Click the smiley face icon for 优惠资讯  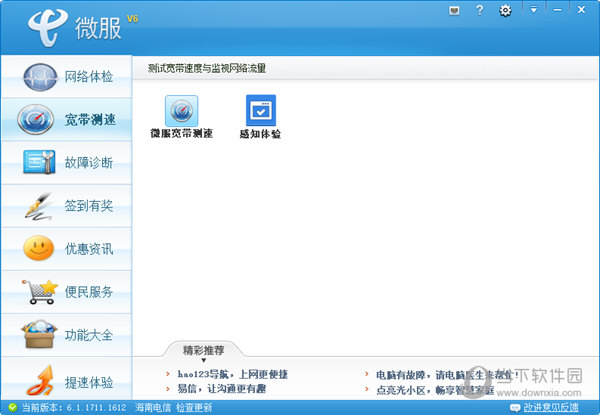pos(38,248)
